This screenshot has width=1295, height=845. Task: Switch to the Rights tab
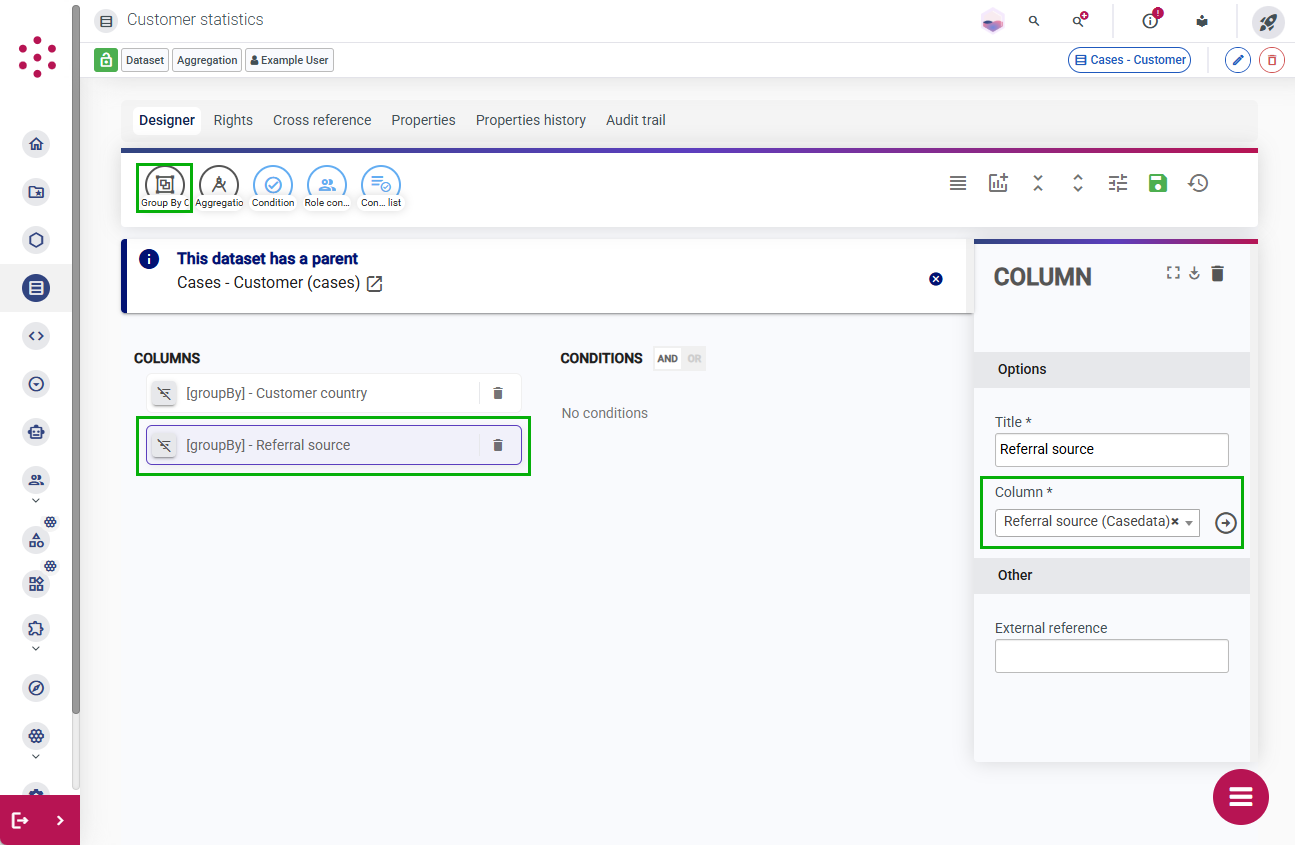[x=233, y=120]
